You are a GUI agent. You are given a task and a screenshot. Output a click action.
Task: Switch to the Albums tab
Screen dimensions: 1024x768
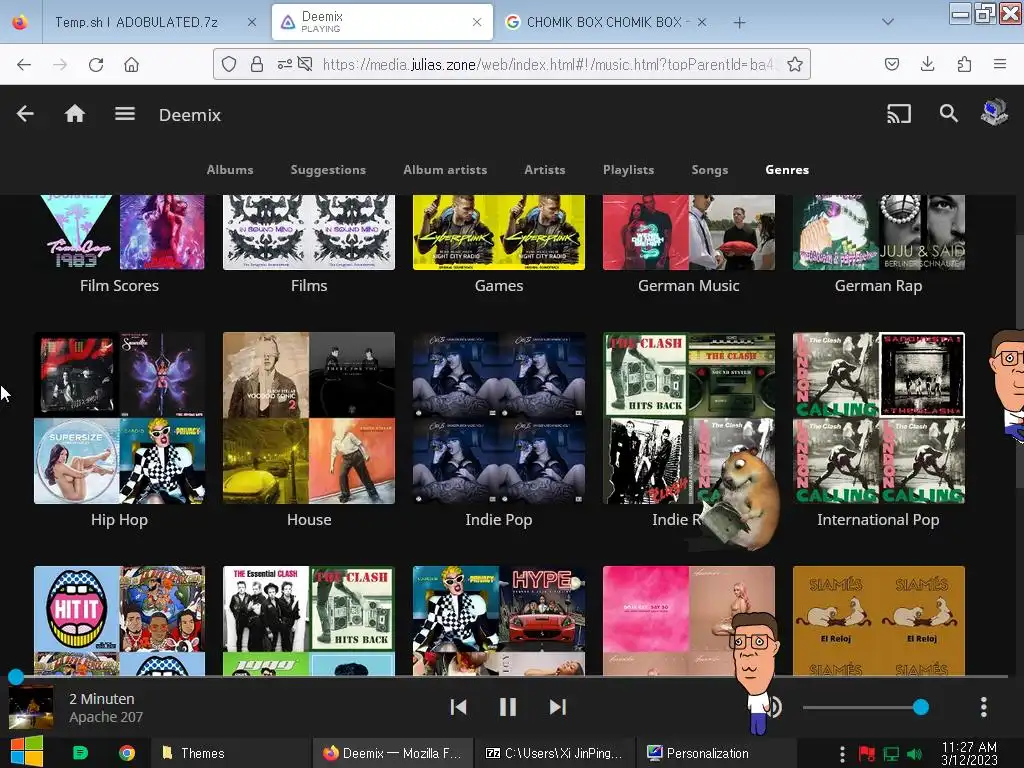click(230, 170)
